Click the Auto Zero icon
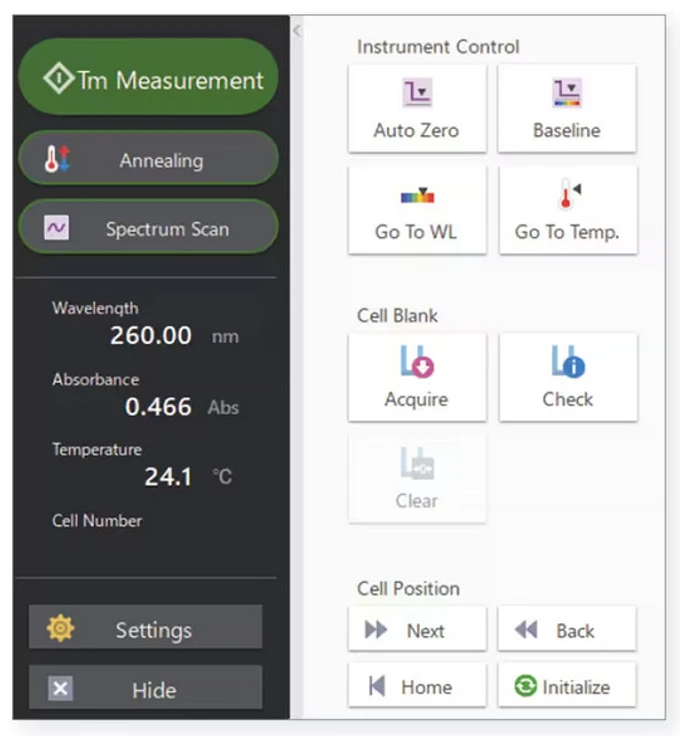680x736 pixels. pos(416,94)
